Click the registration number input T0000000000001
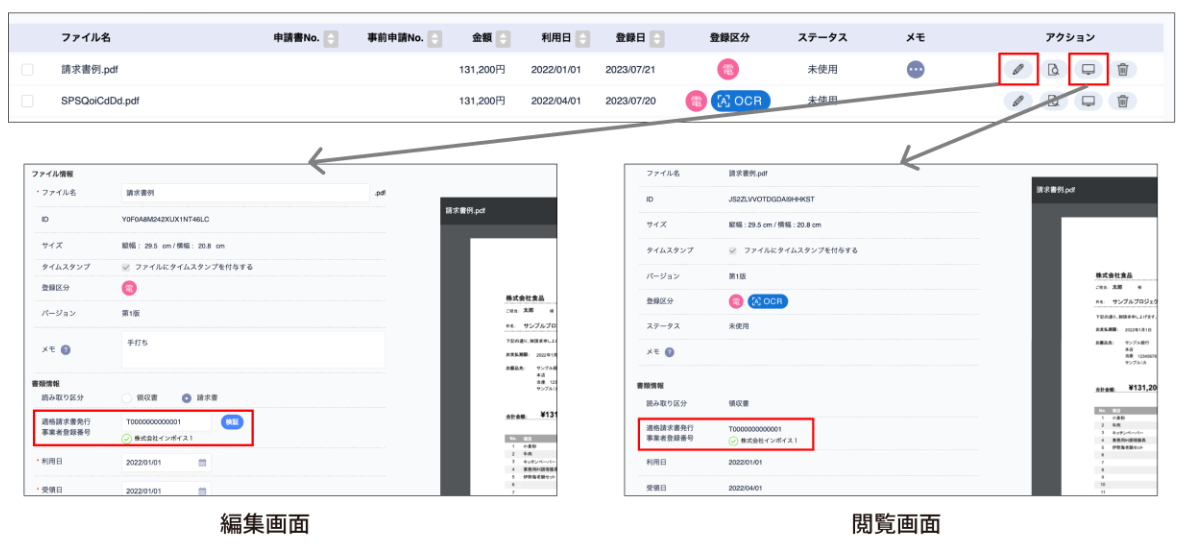Screen dimensions: 1184x547 165,422
